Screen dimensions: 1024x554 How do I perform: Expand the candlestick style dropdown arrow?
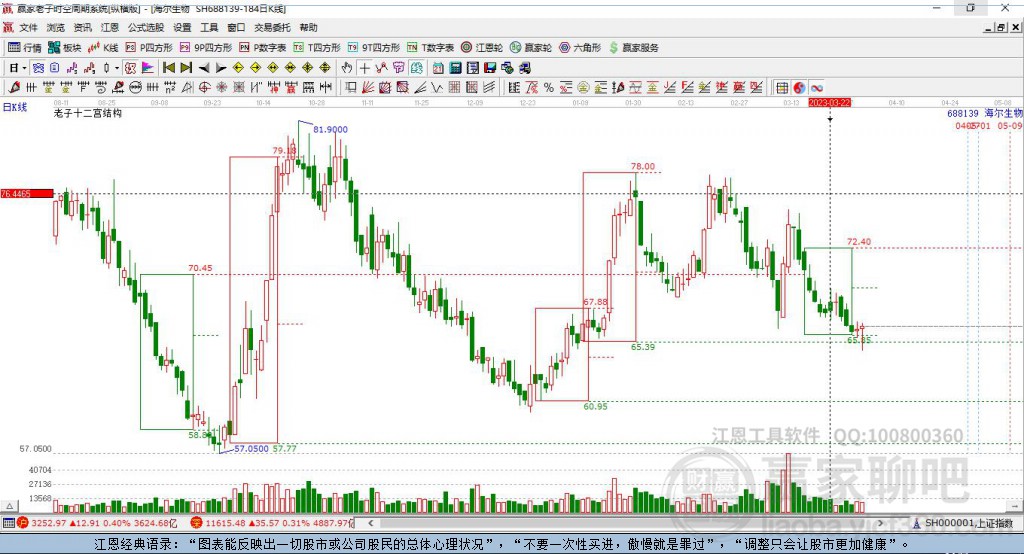point(116,68)
